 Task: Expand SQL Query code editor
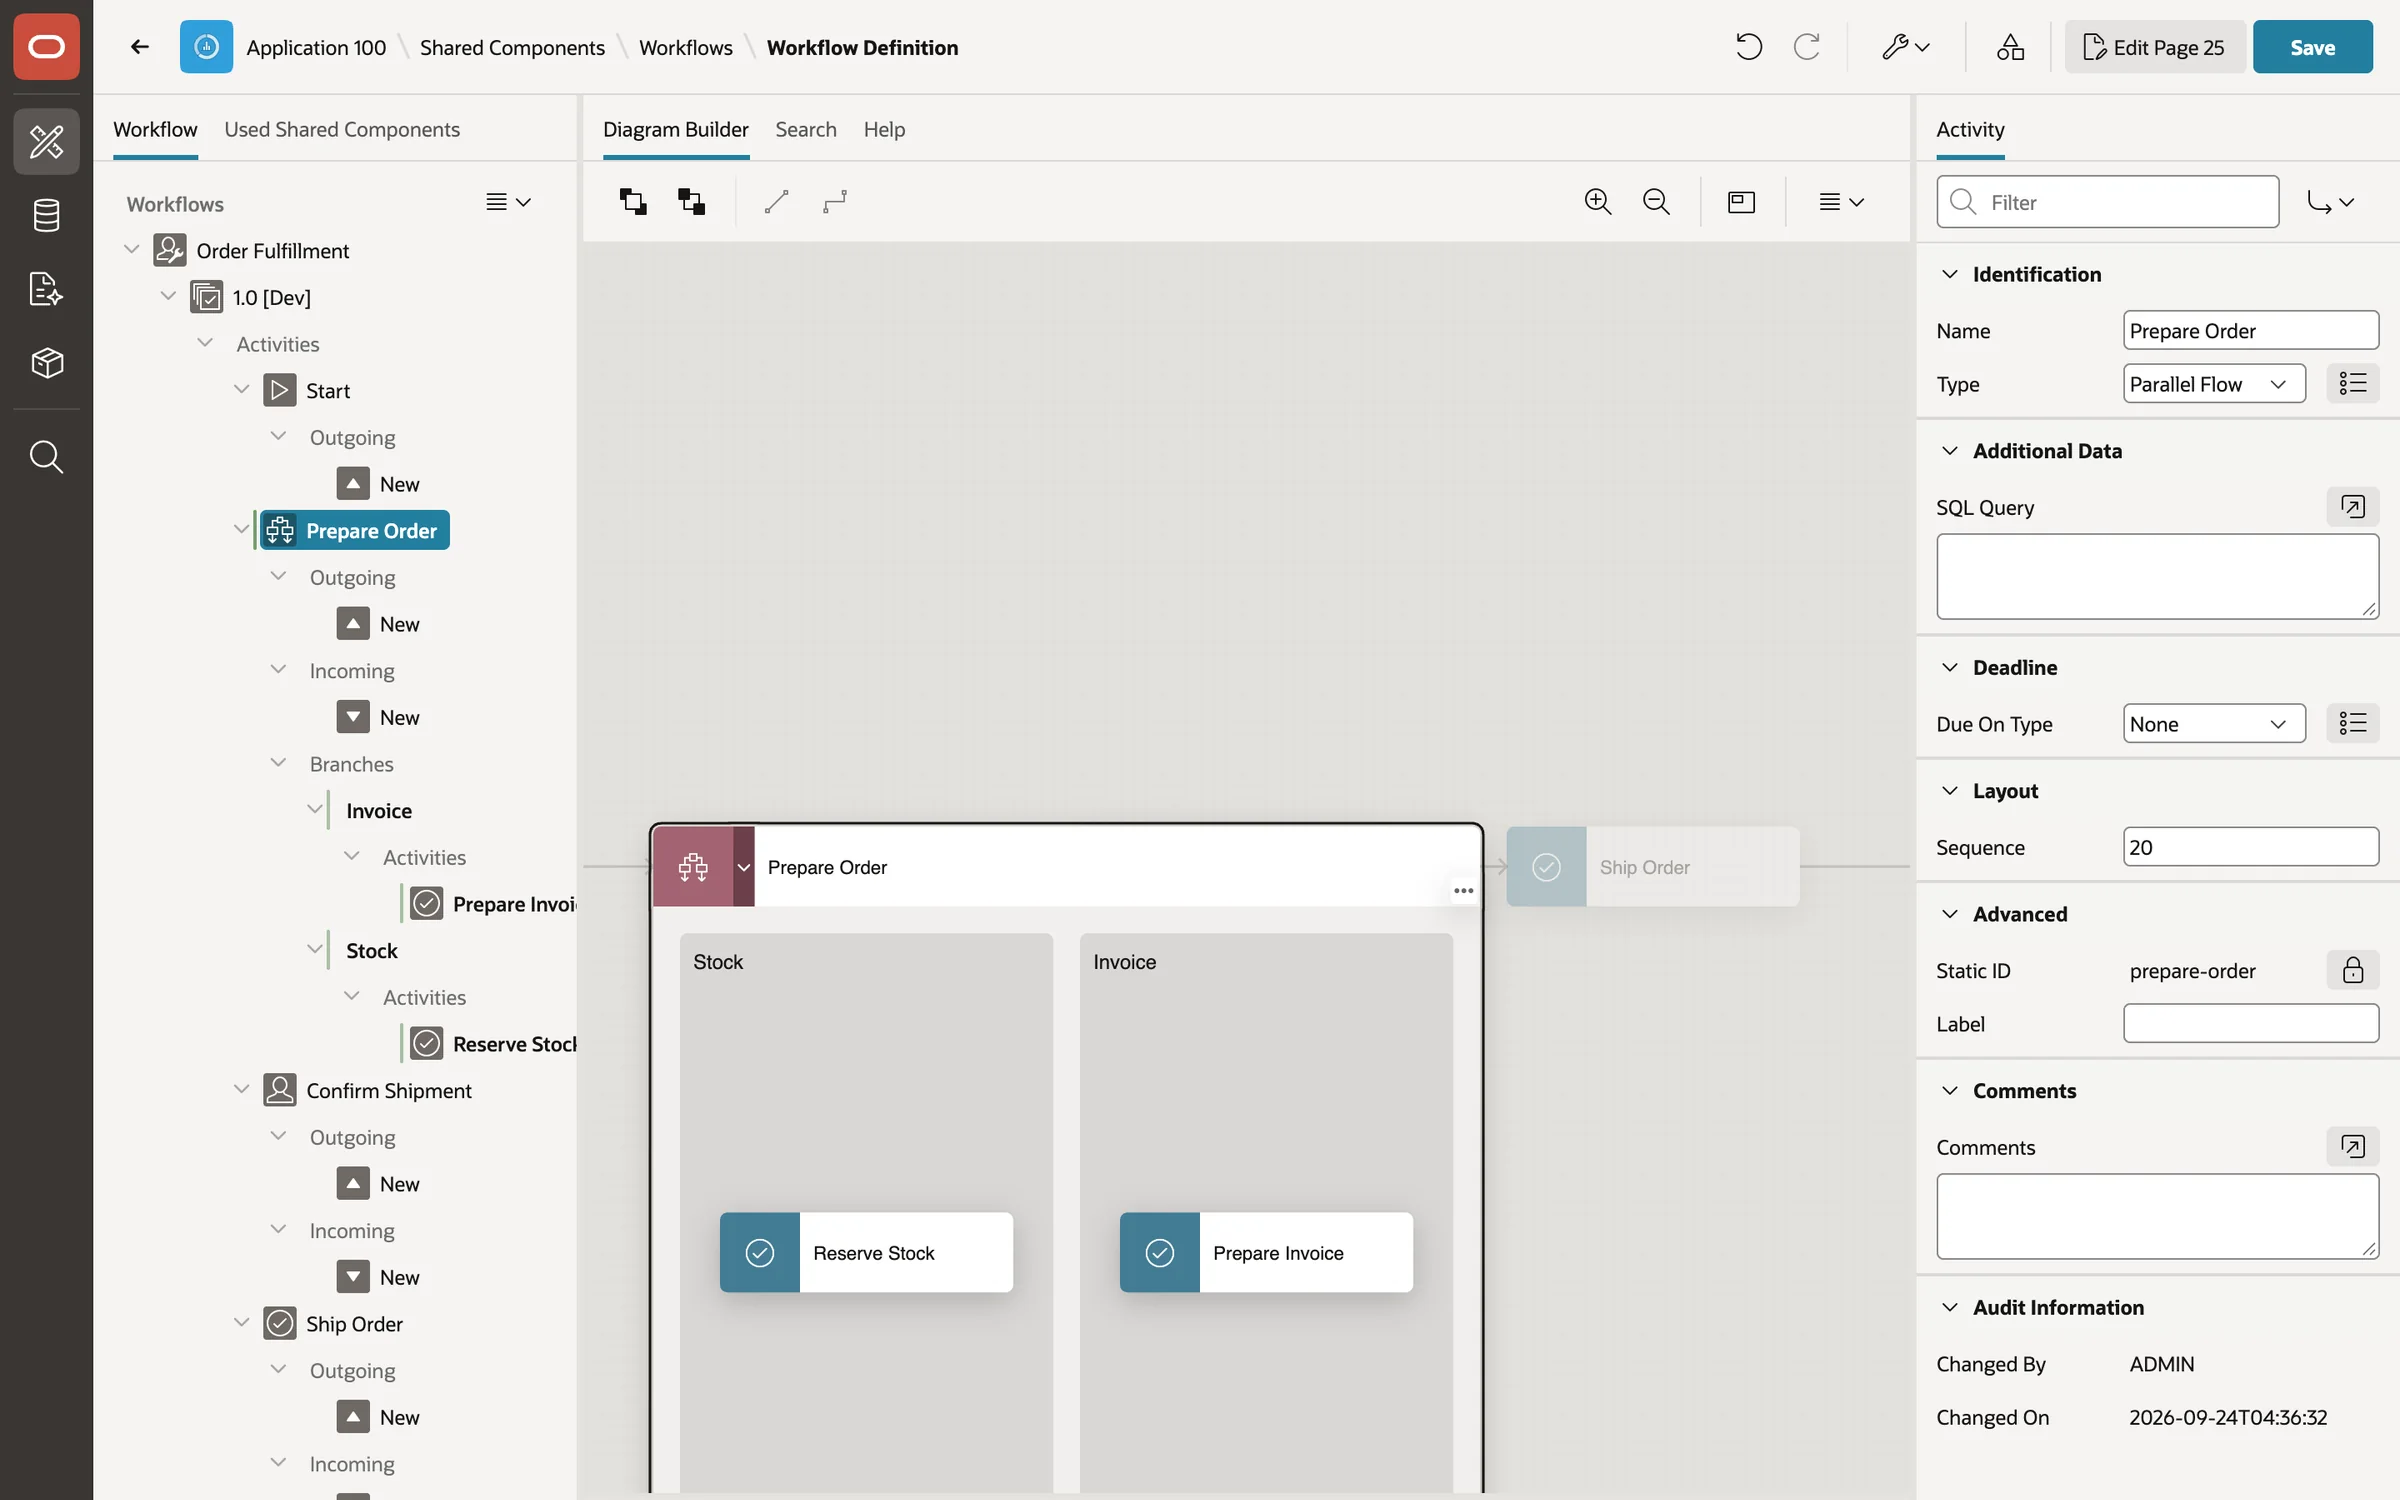click(x=2352, y=507)
